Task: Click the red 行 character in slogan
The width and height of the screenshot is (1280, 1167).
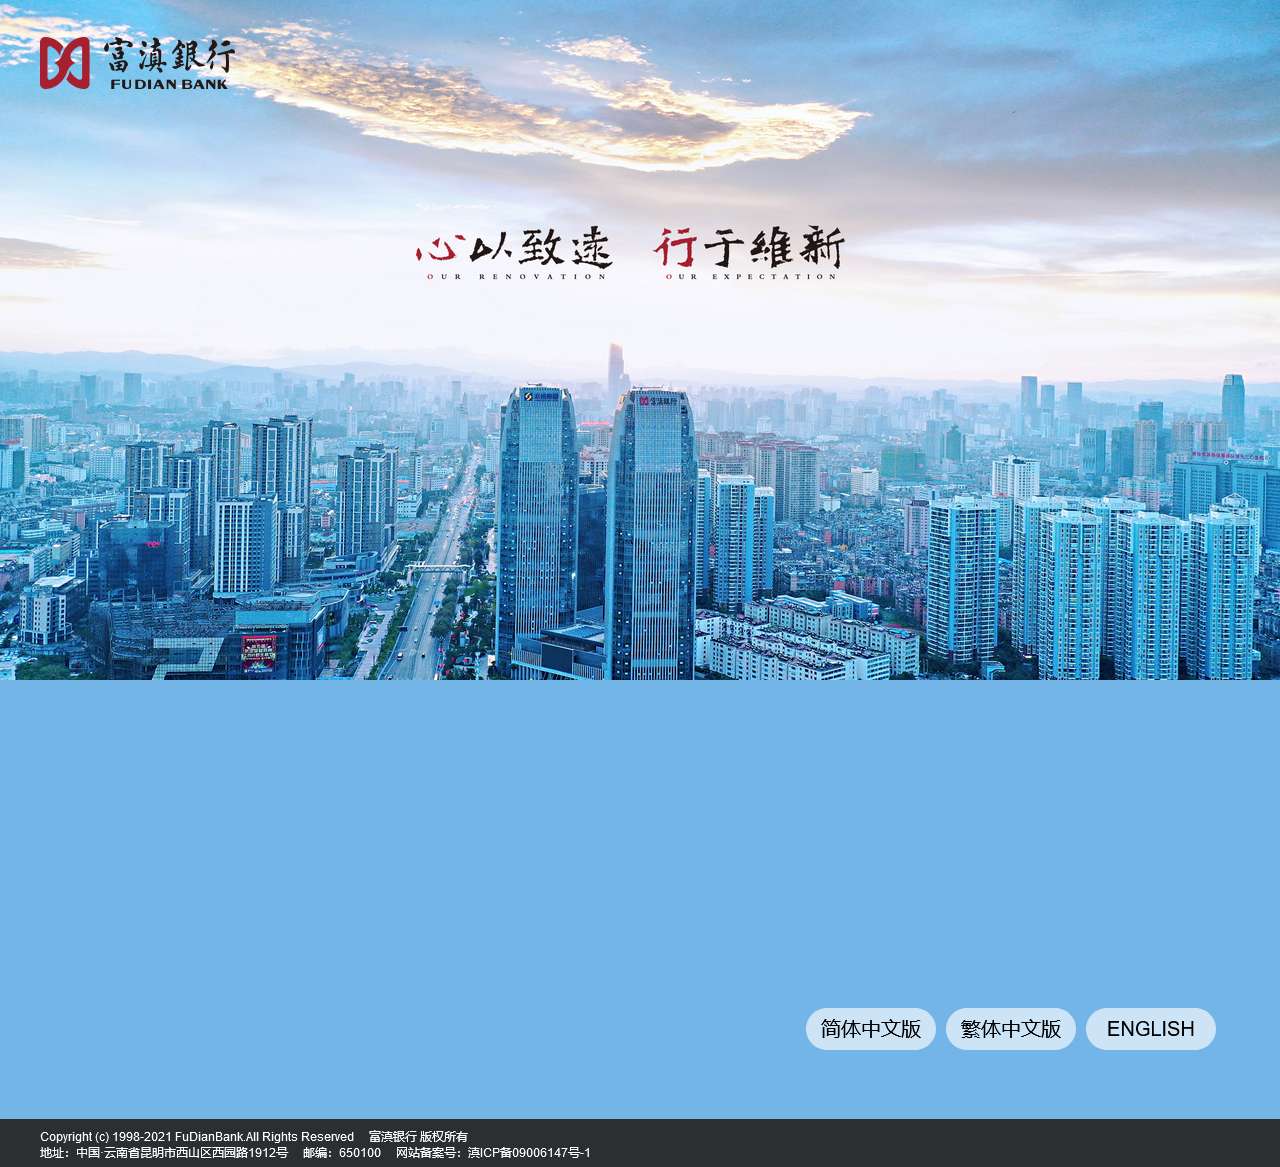Action: pyautogui.click(x=676, y=247)
